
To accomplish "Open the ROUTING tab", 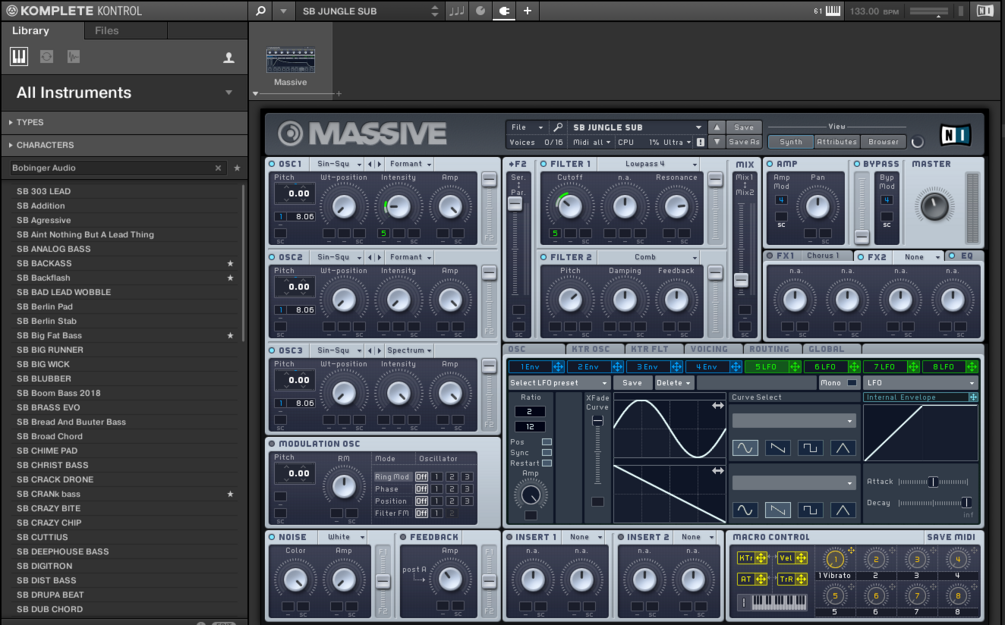I will tap(769, 349).
